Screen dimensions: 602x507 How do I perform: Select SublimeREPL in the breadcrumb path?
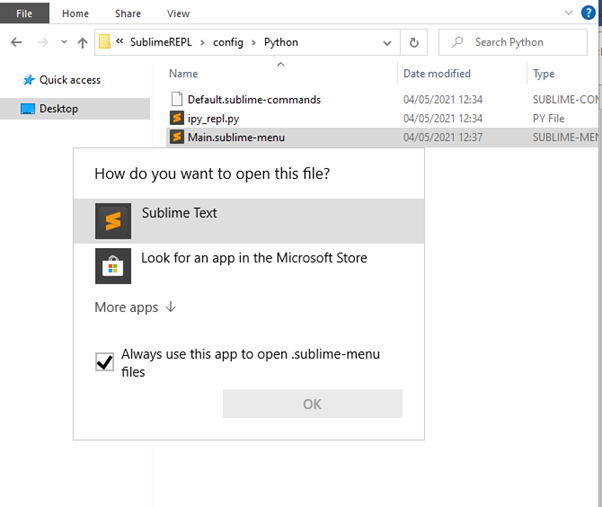(x=161, y=42)
